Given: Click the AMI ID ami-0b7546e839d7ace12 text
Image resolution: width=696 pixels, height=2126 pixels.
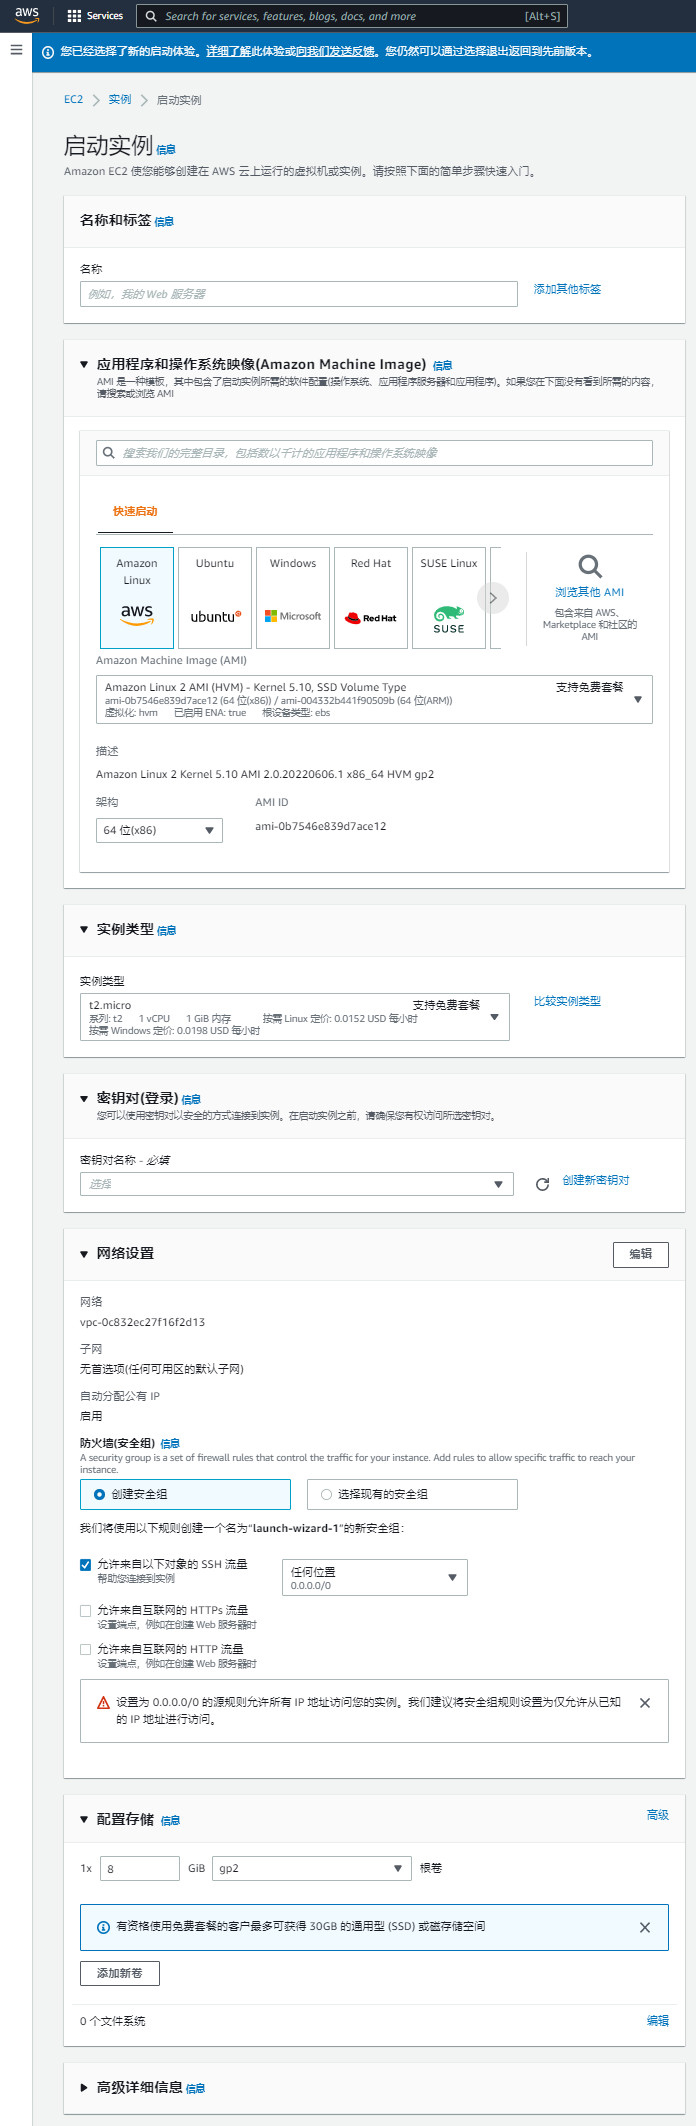Looking at the screenshot, I should 320,826.
